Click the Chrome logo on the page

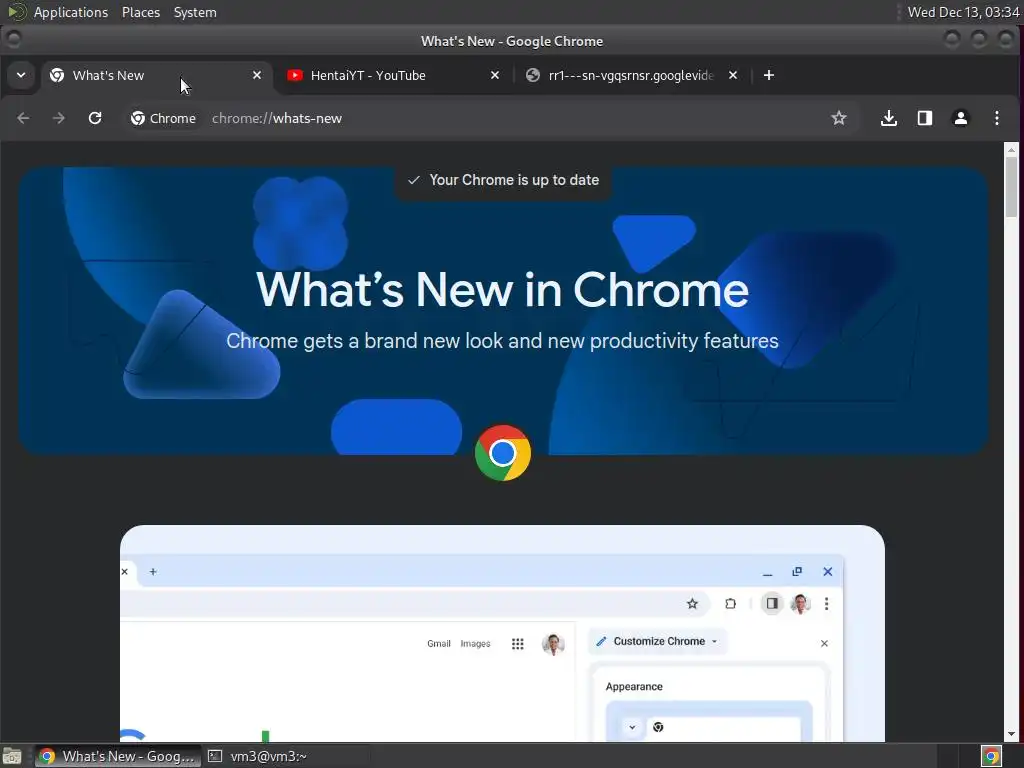tap(503, 453)
